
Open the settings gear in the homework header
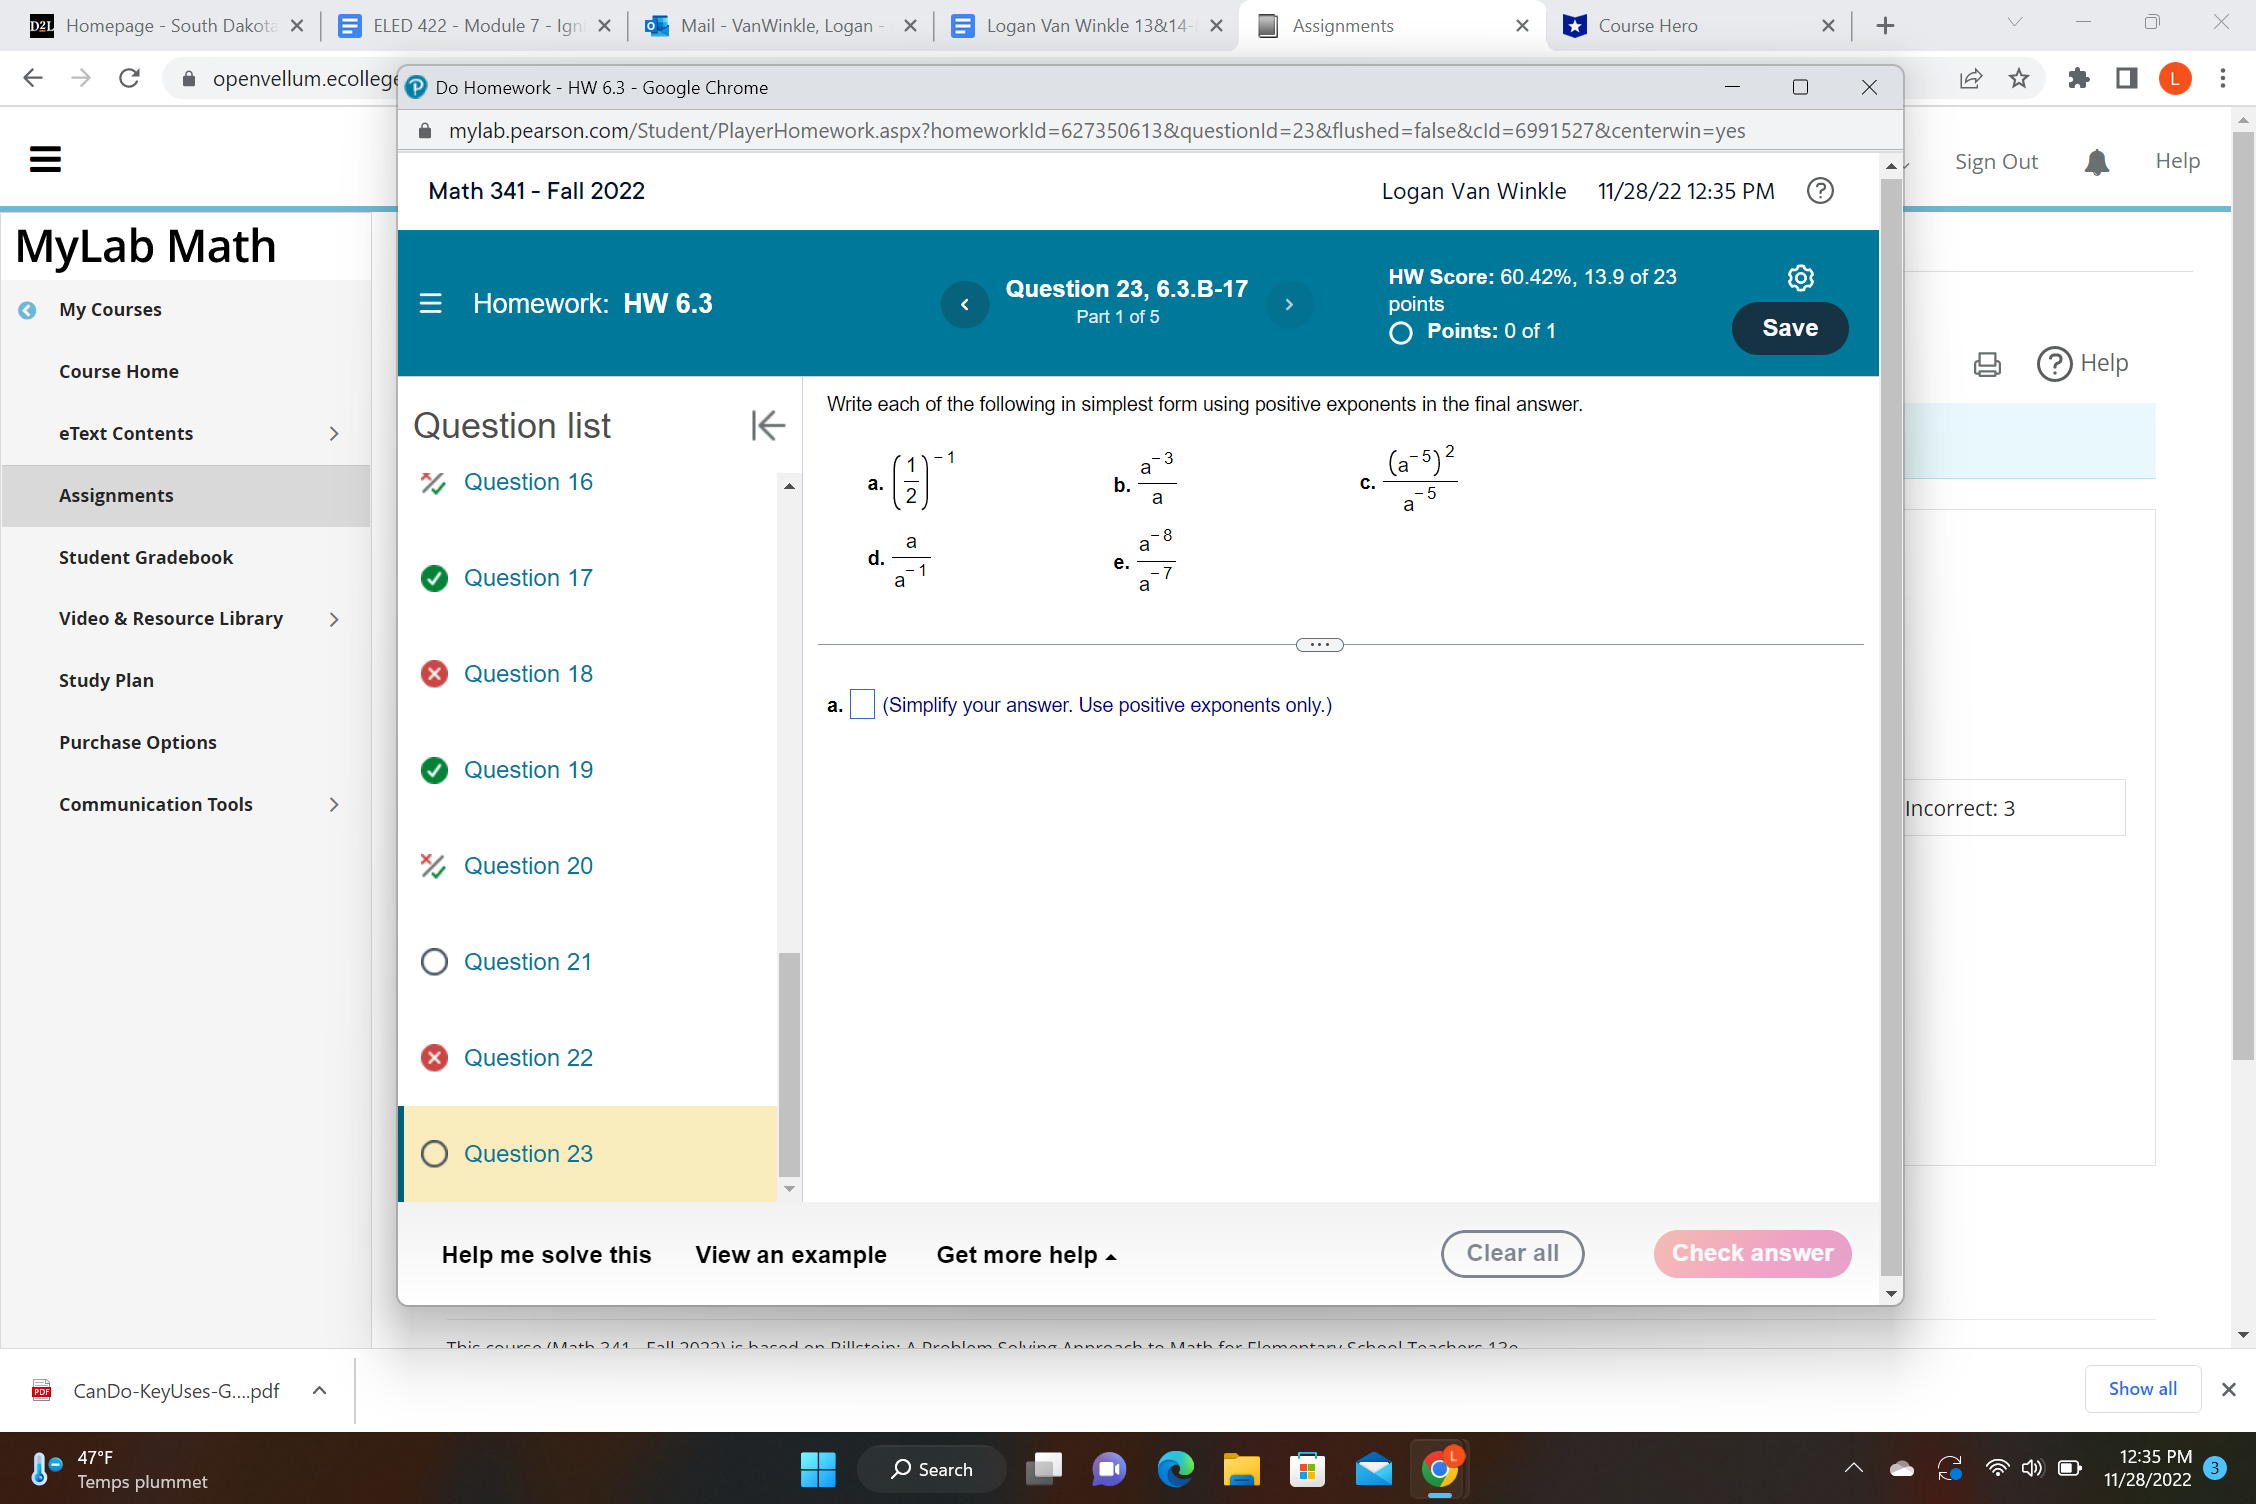click(1801, 278)
